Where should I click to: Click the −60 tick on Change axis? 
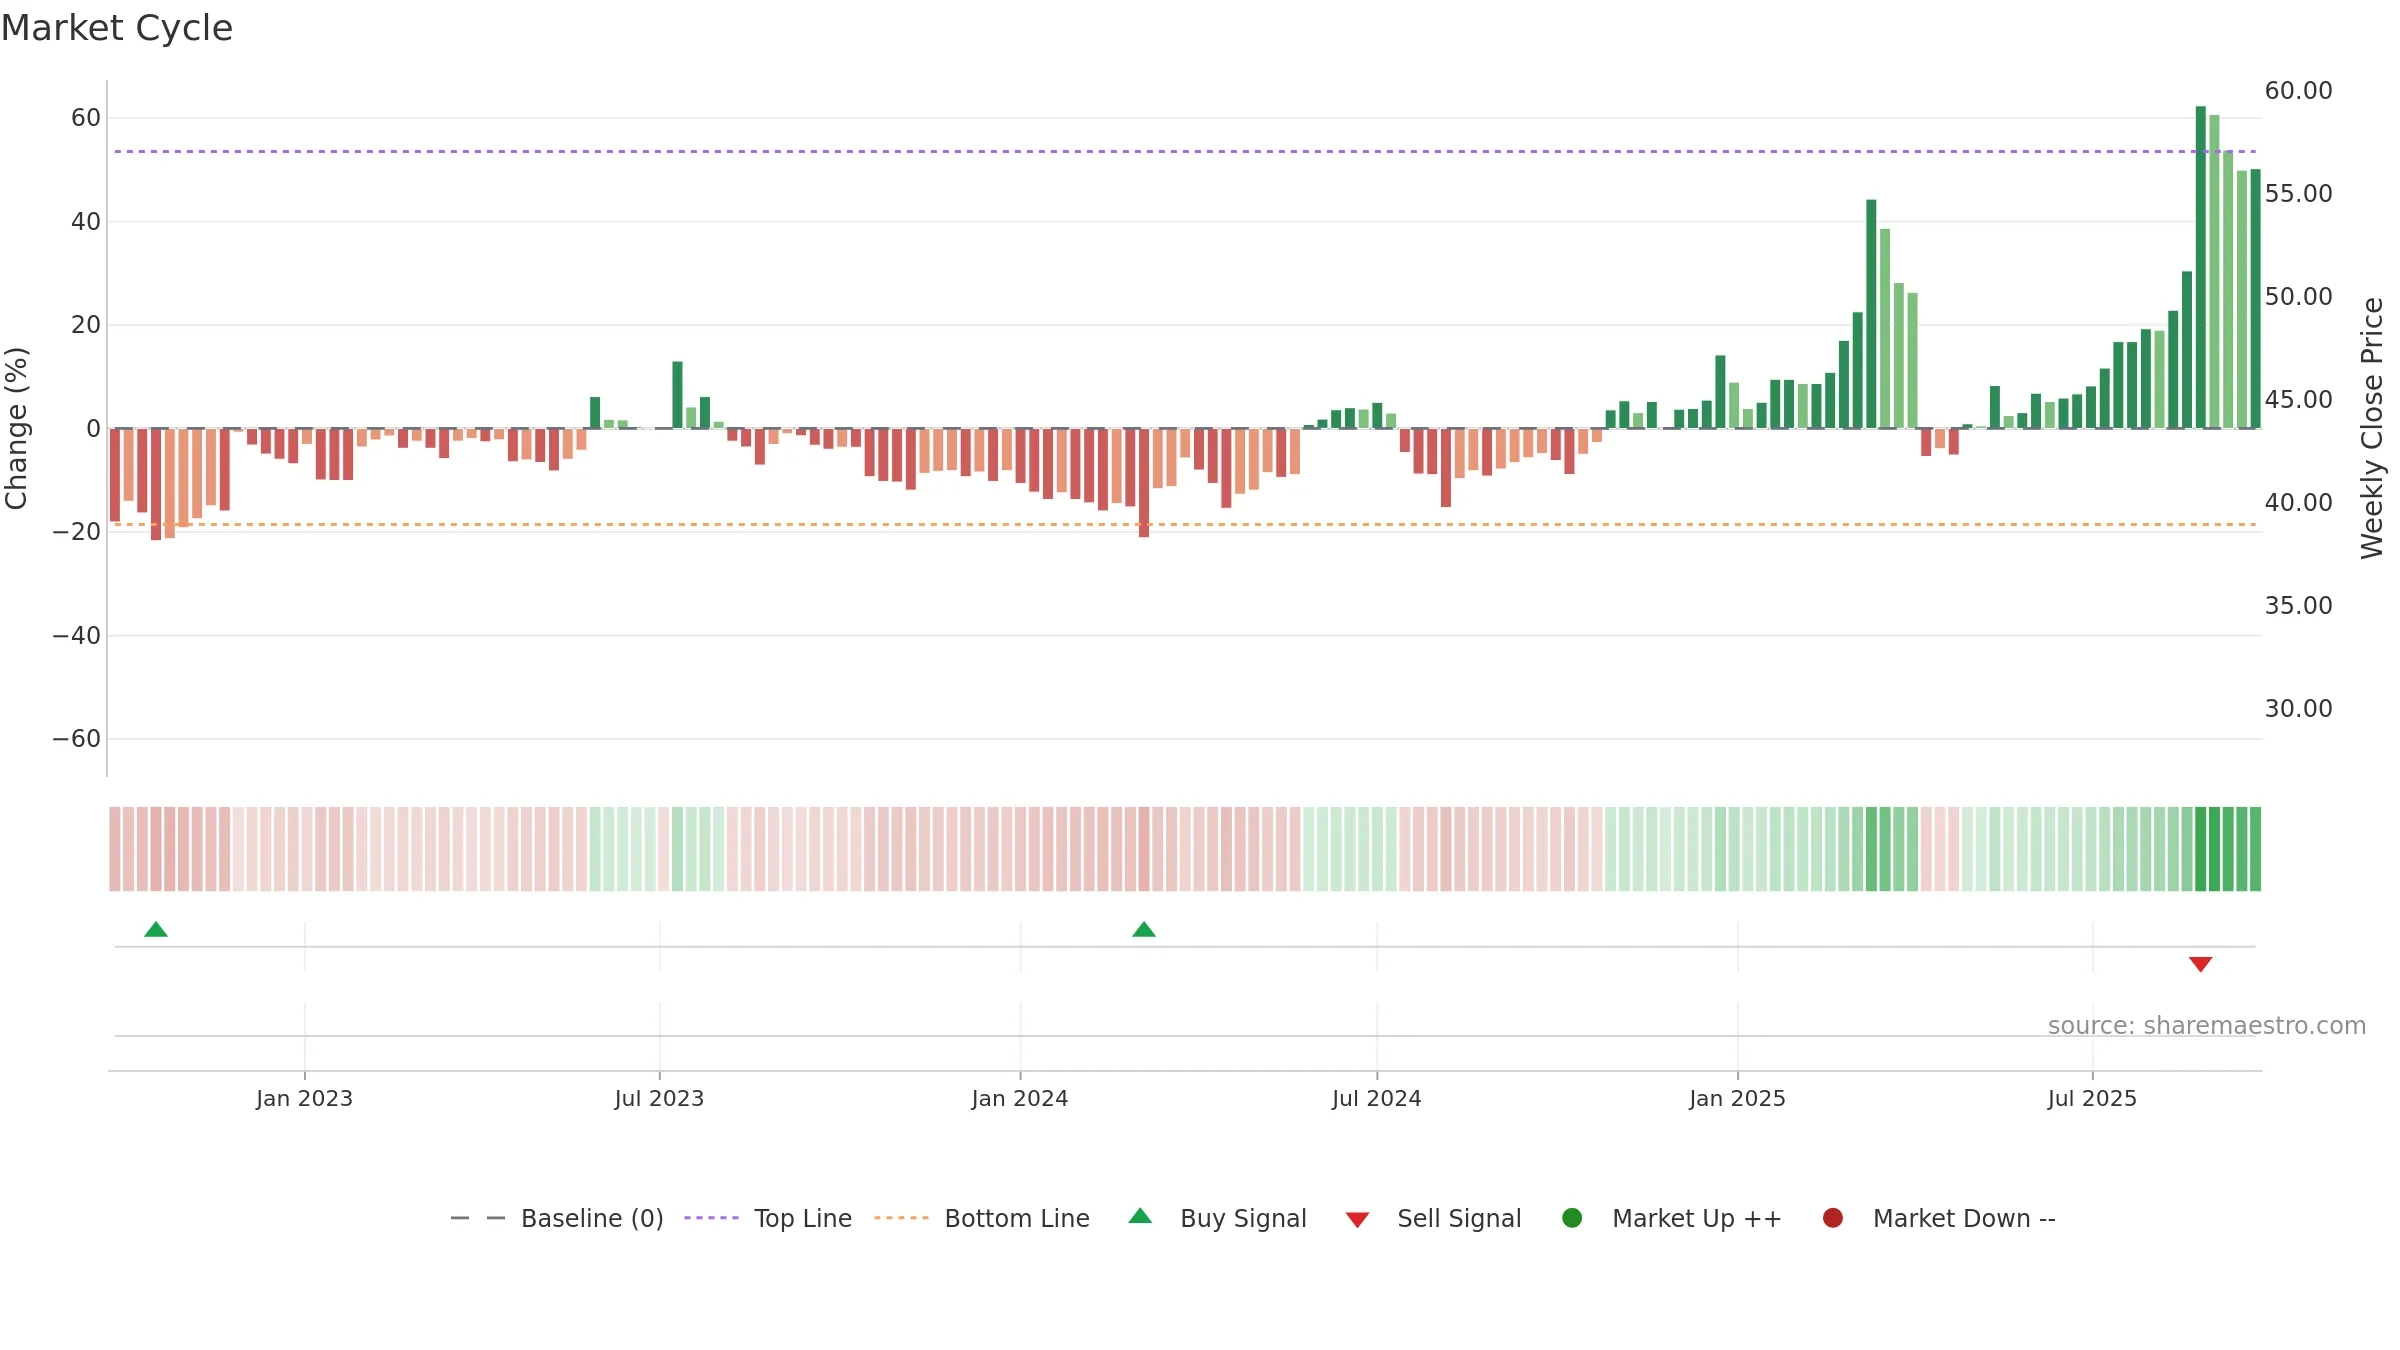pyautogui.click(x=77, y=739)
